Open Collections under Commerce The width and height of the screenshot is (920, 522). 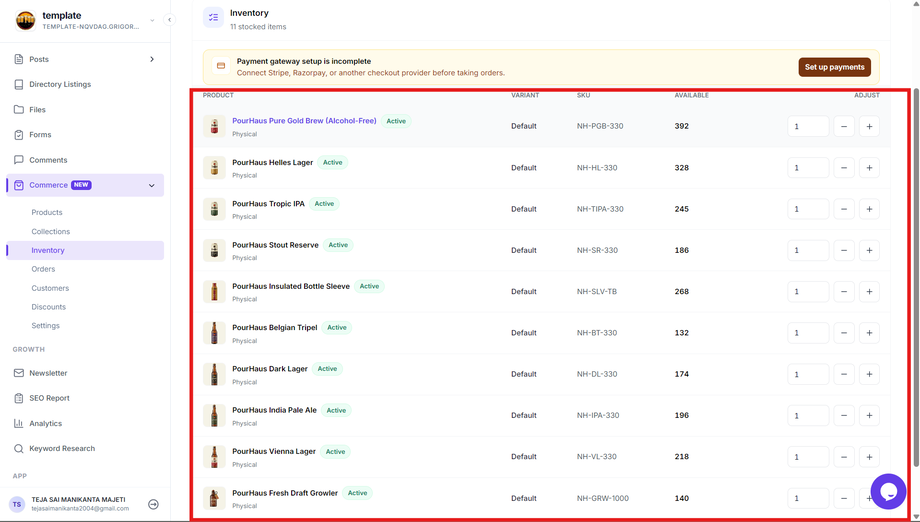pyautogui.click(x=50, y=232)
